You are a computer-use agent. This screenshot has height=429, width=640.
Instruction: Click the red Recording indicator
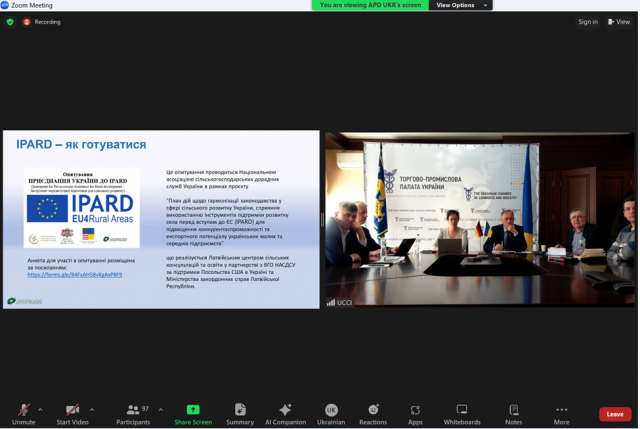click(42, 22)
